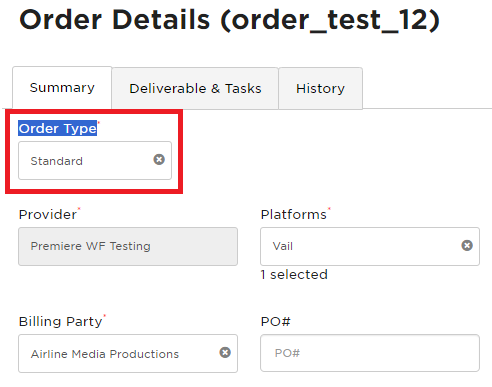Click the Platforms field label

point(293,215)
